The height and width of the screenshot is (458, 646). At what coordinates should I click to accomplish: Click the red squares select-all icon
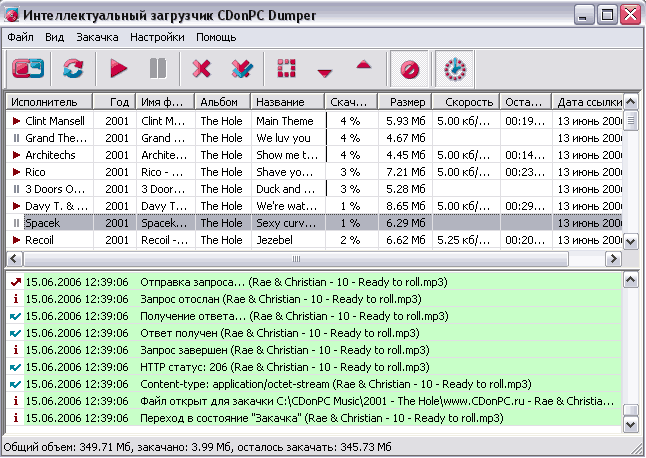coord(287,68)
